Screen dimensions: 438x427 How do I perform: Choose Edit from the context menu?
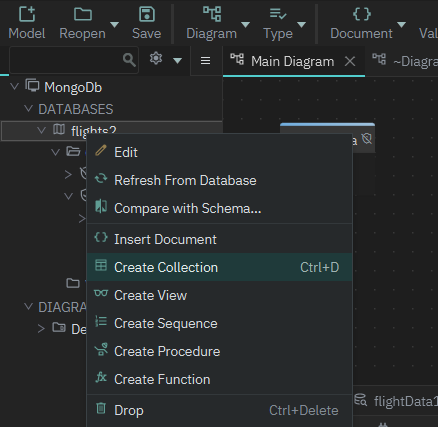[219, 152]
